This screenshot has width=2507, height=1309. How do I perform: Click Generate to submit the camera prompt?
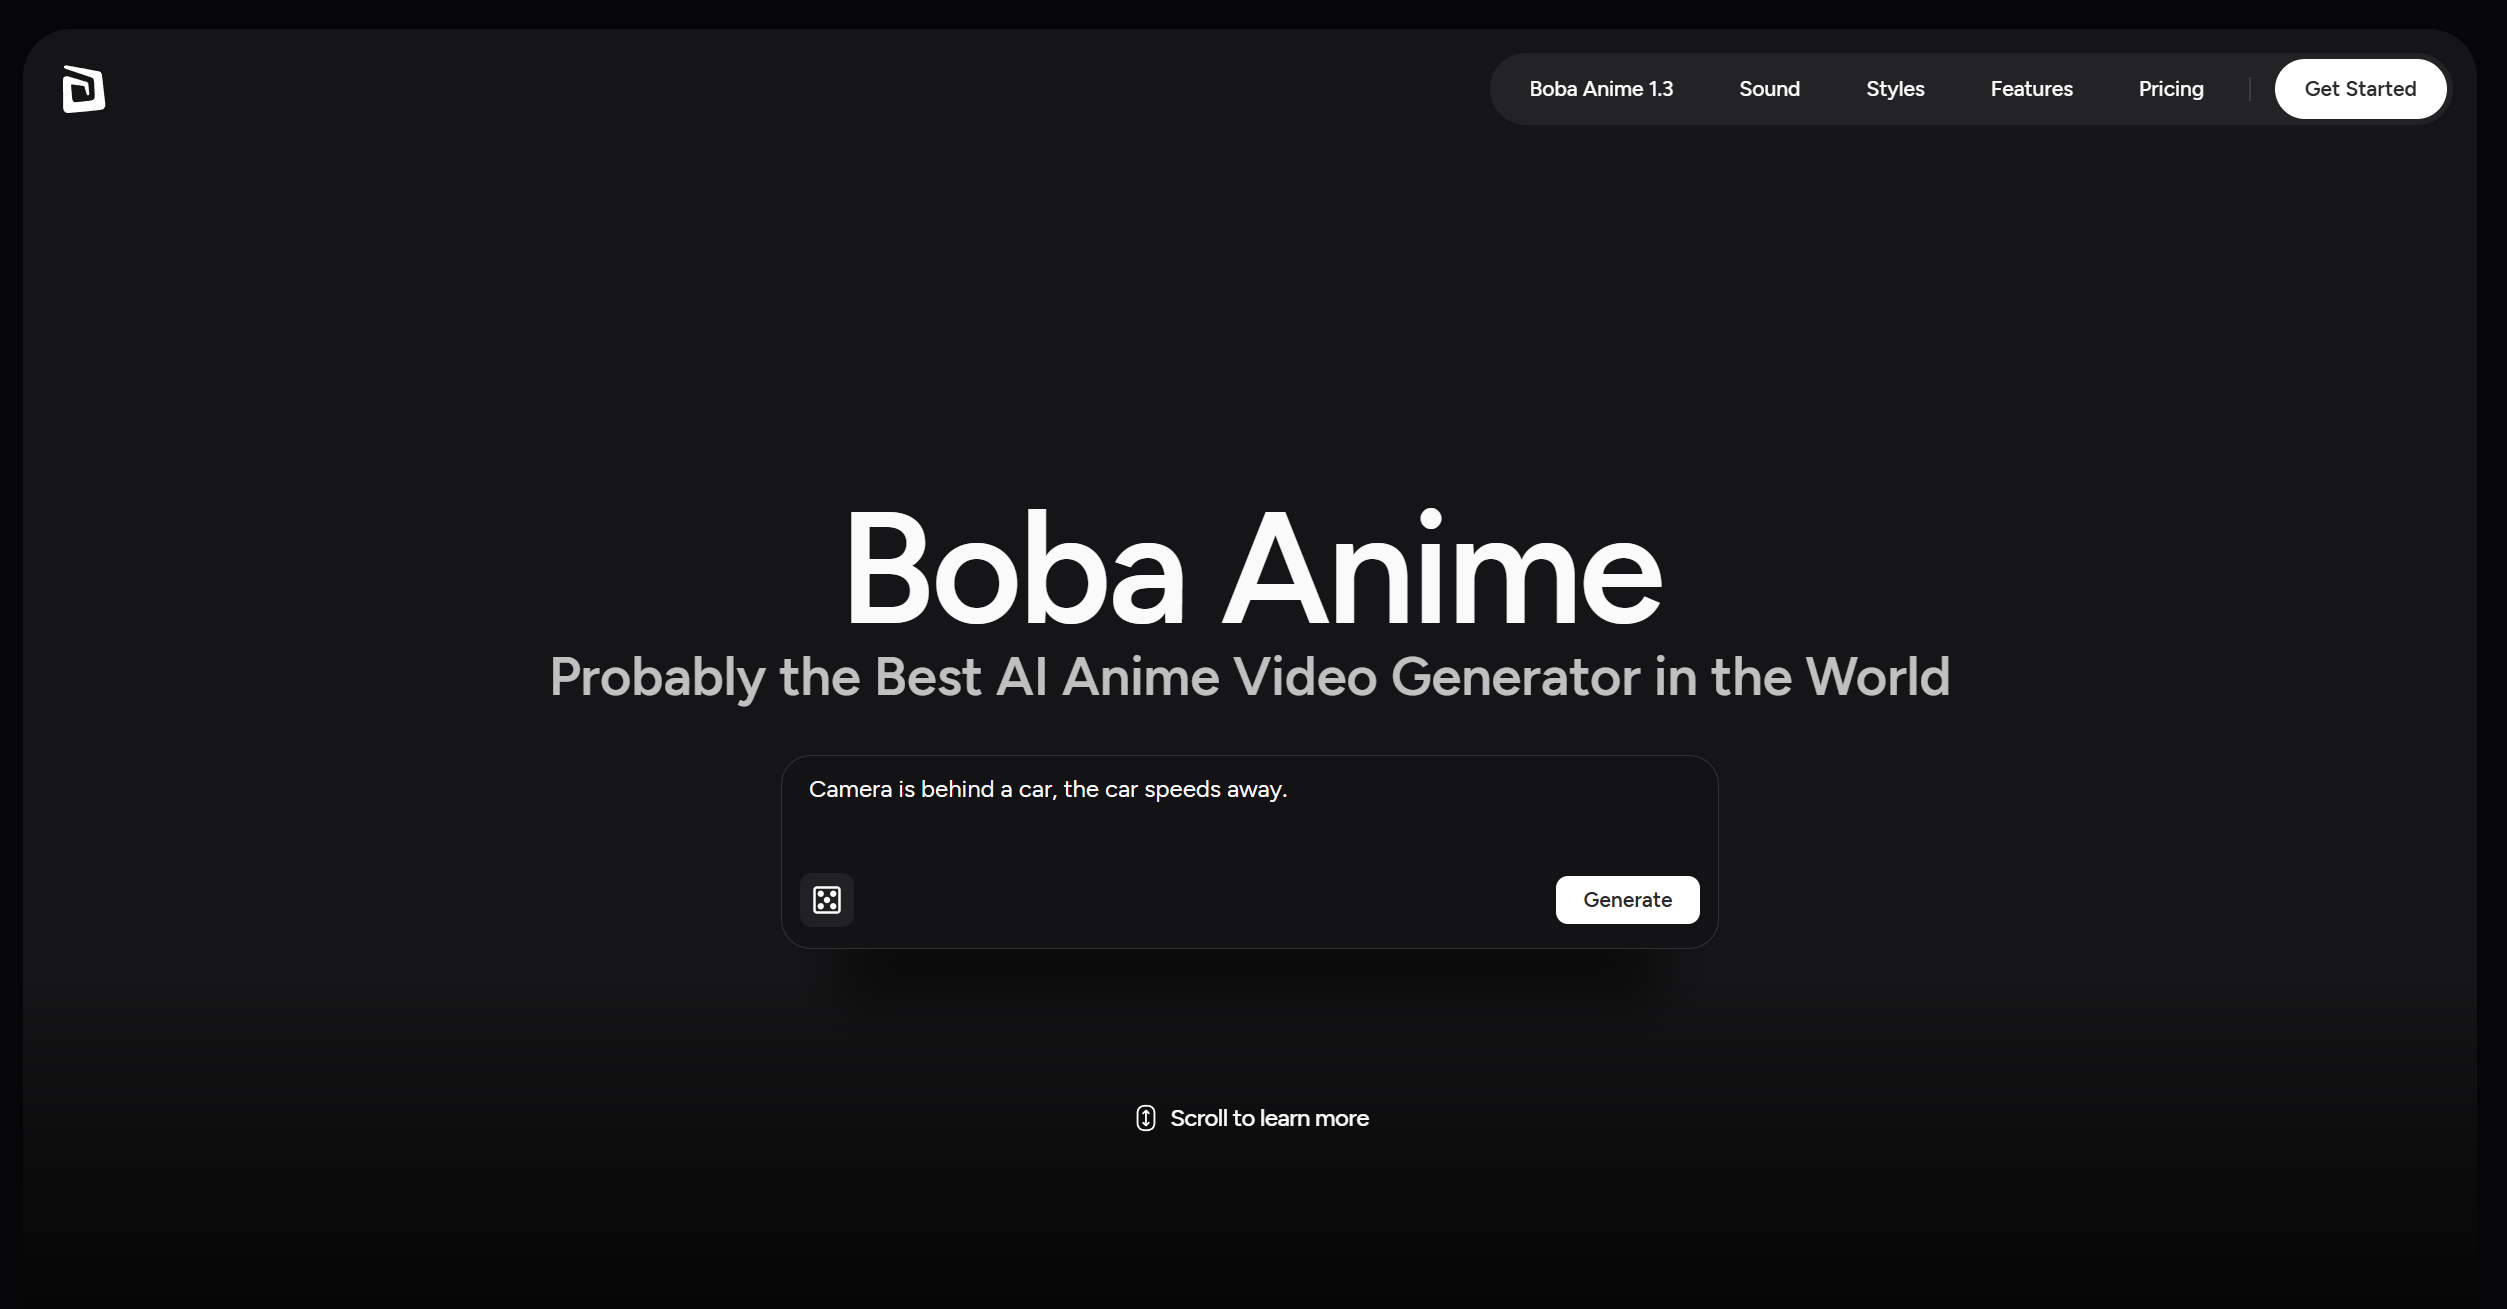(1626, 899)
